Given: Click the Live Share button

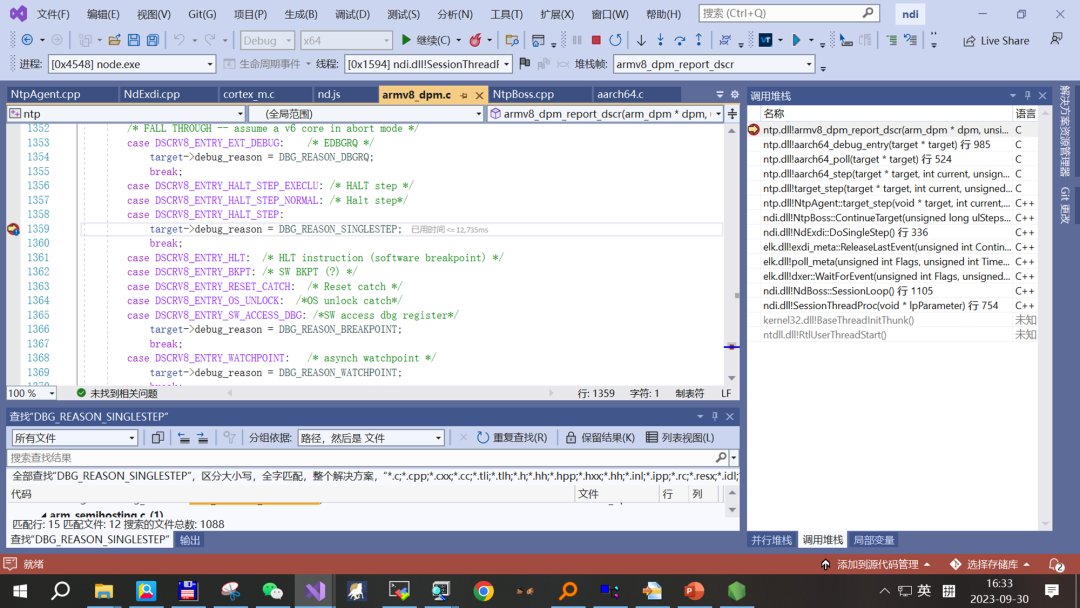Looking at the screenshot, I should [x=996, y=41].
